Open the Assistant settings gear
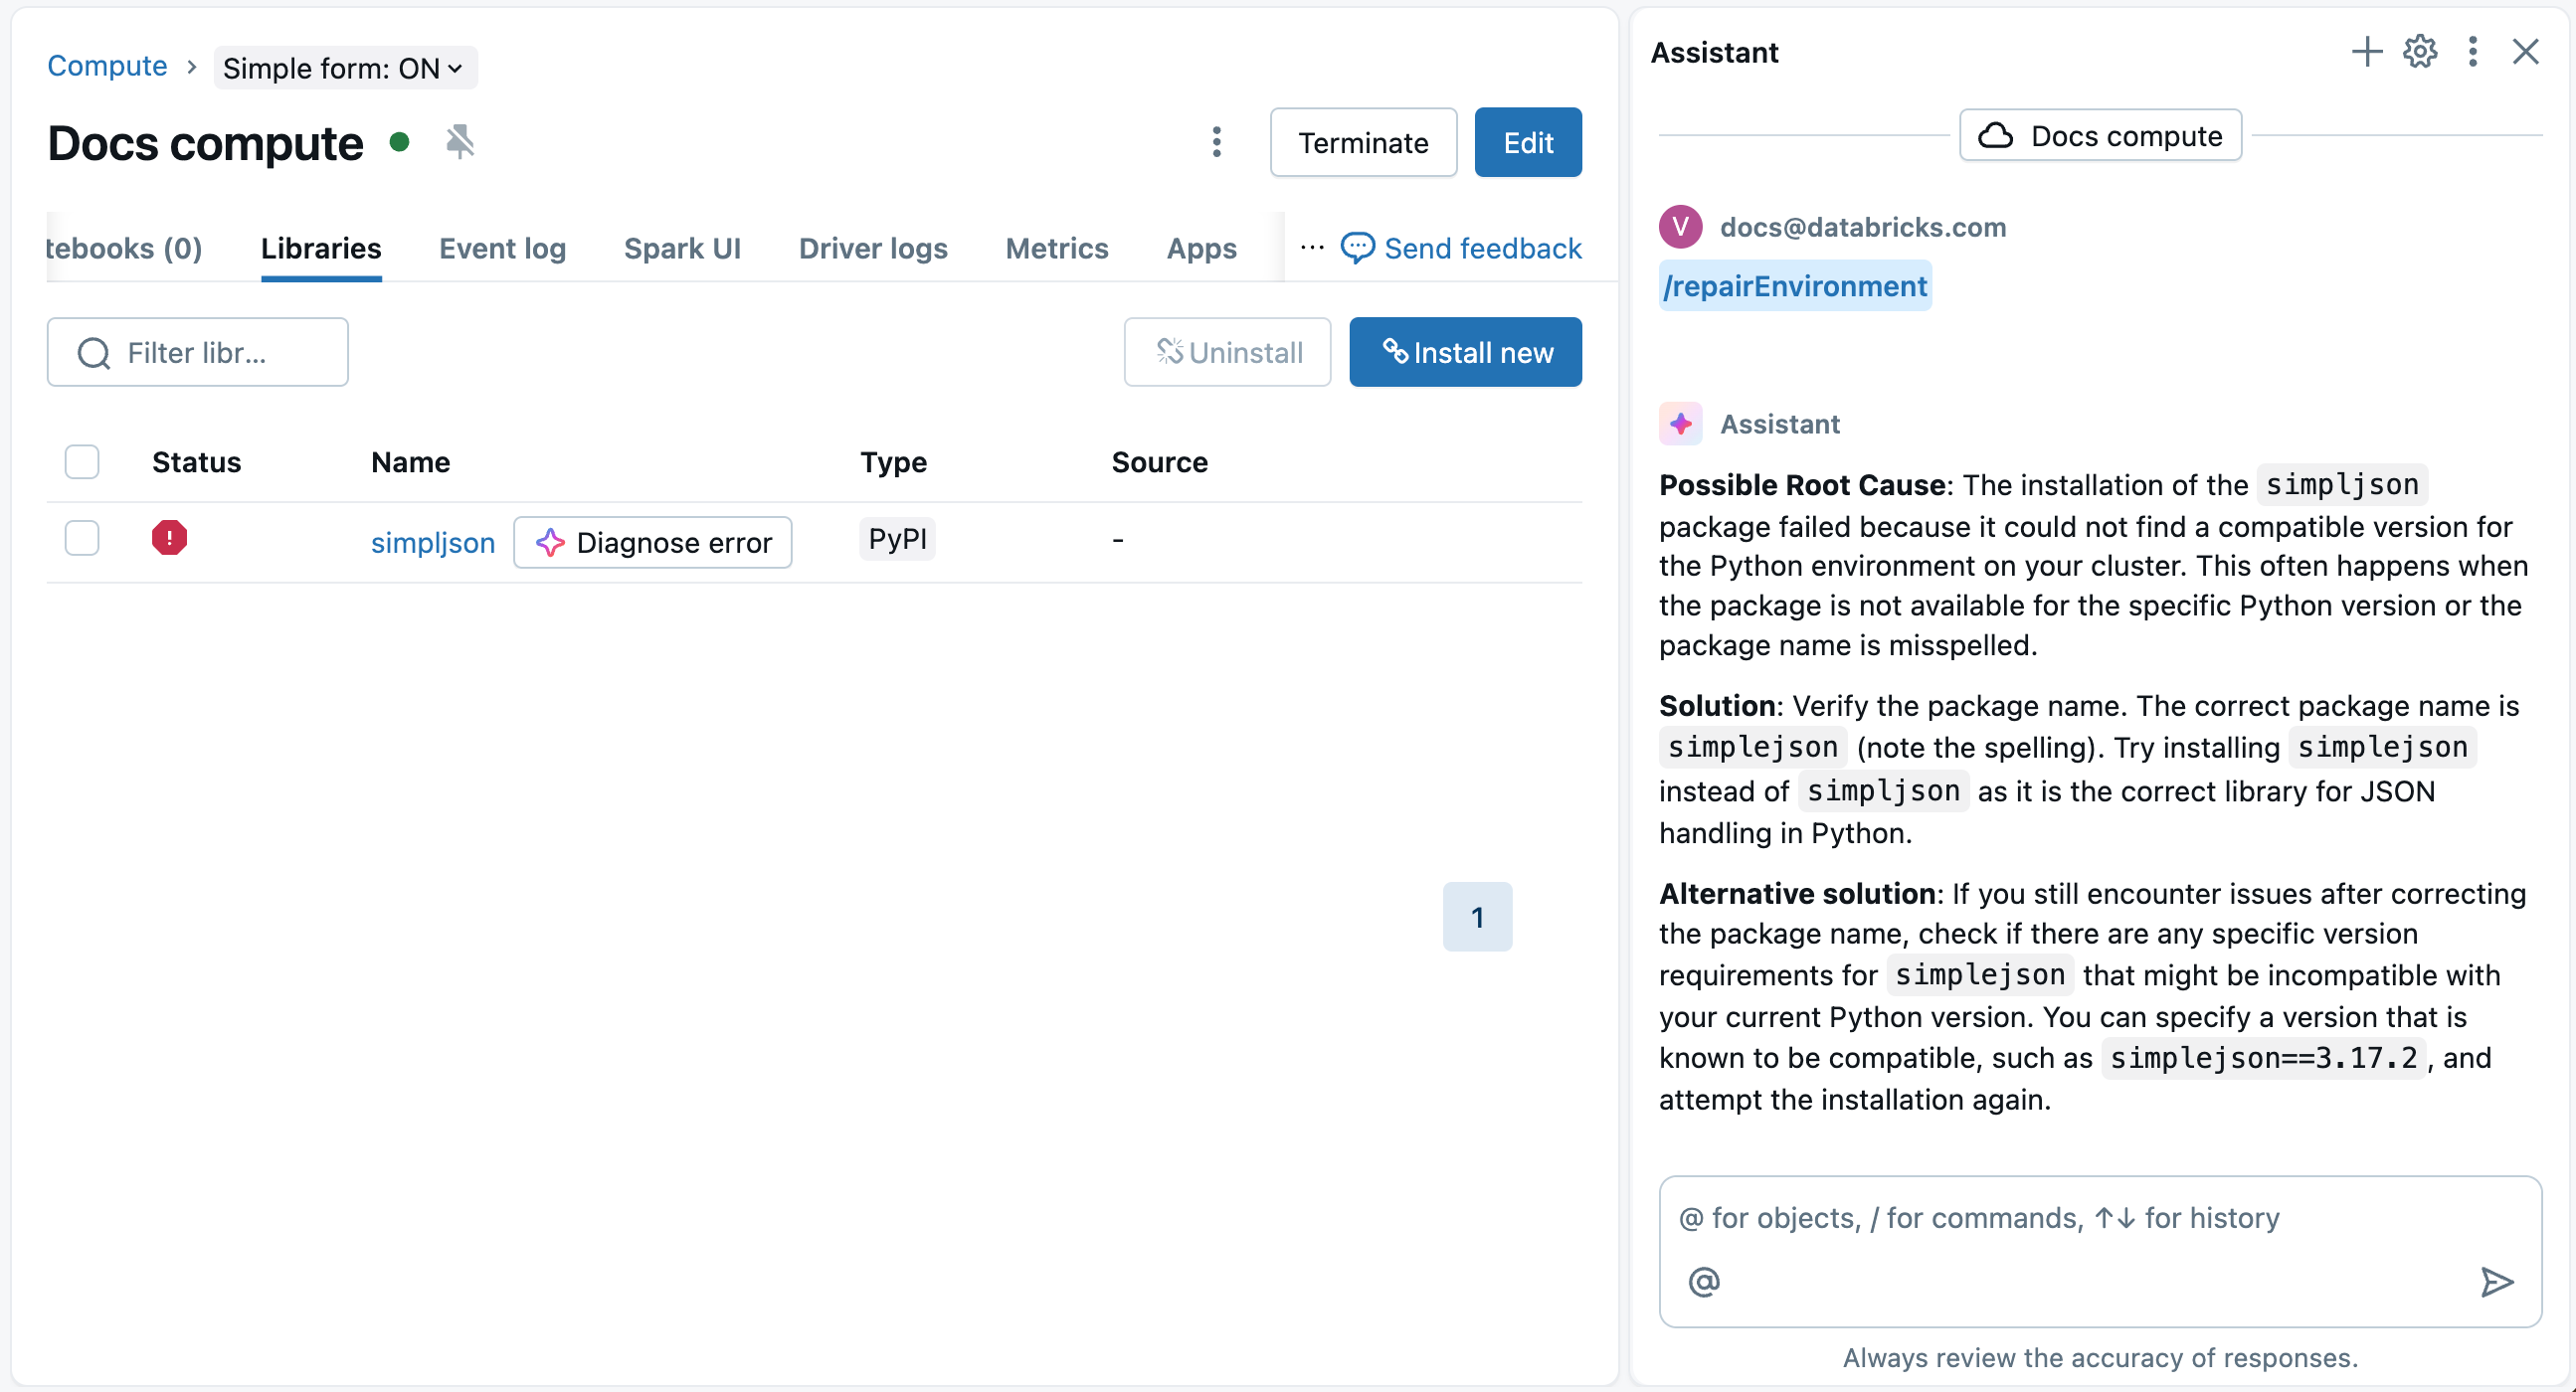 [x=2419, y=52]
